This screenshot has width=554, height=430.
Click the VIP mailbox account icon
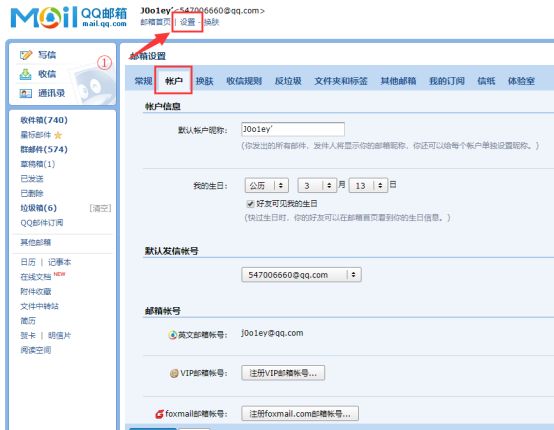pyautogui.click(x=174, y=373)
